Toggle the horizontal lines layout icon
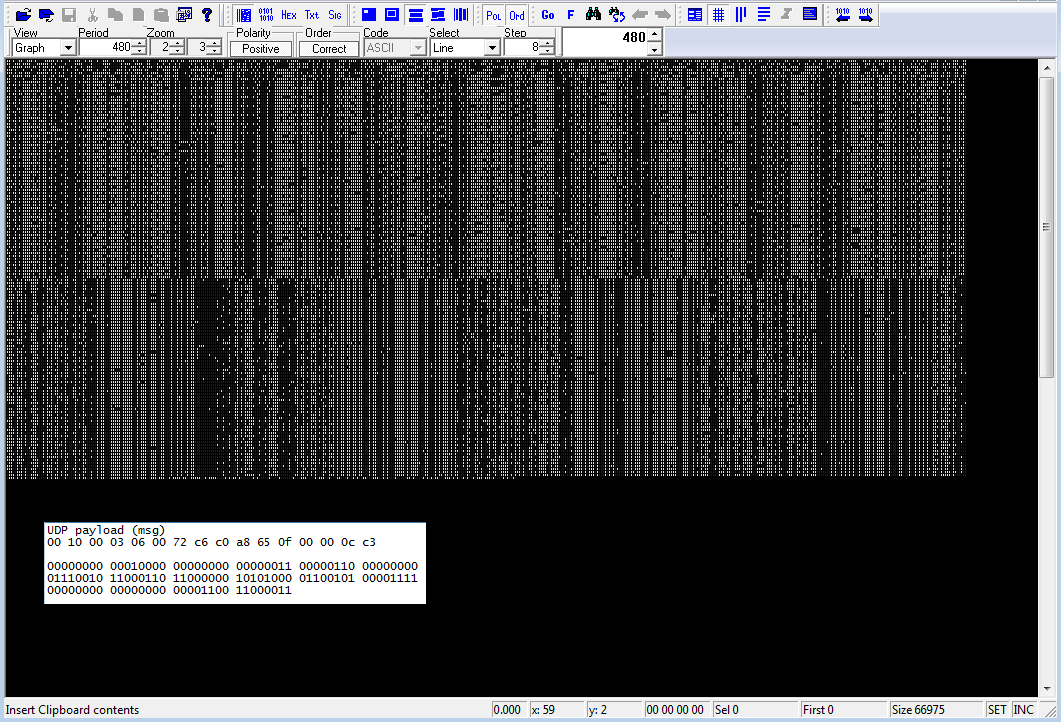 click(x=415, y=14)
